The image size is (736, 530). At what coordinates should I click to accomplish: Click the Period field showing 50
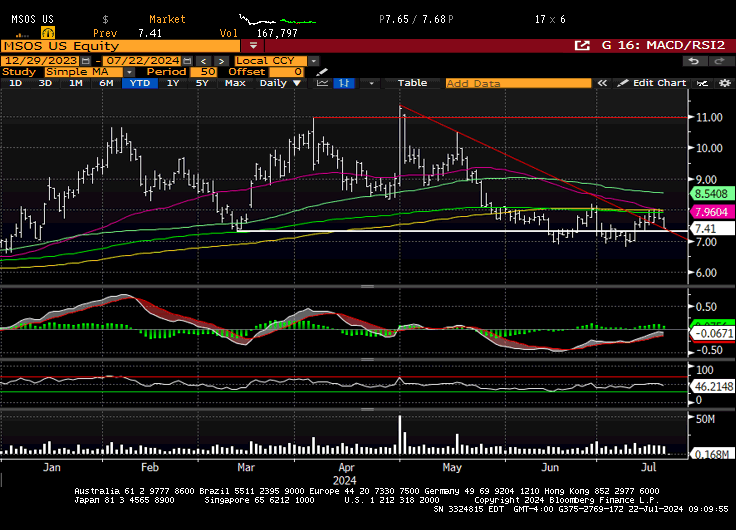point(203,72)
